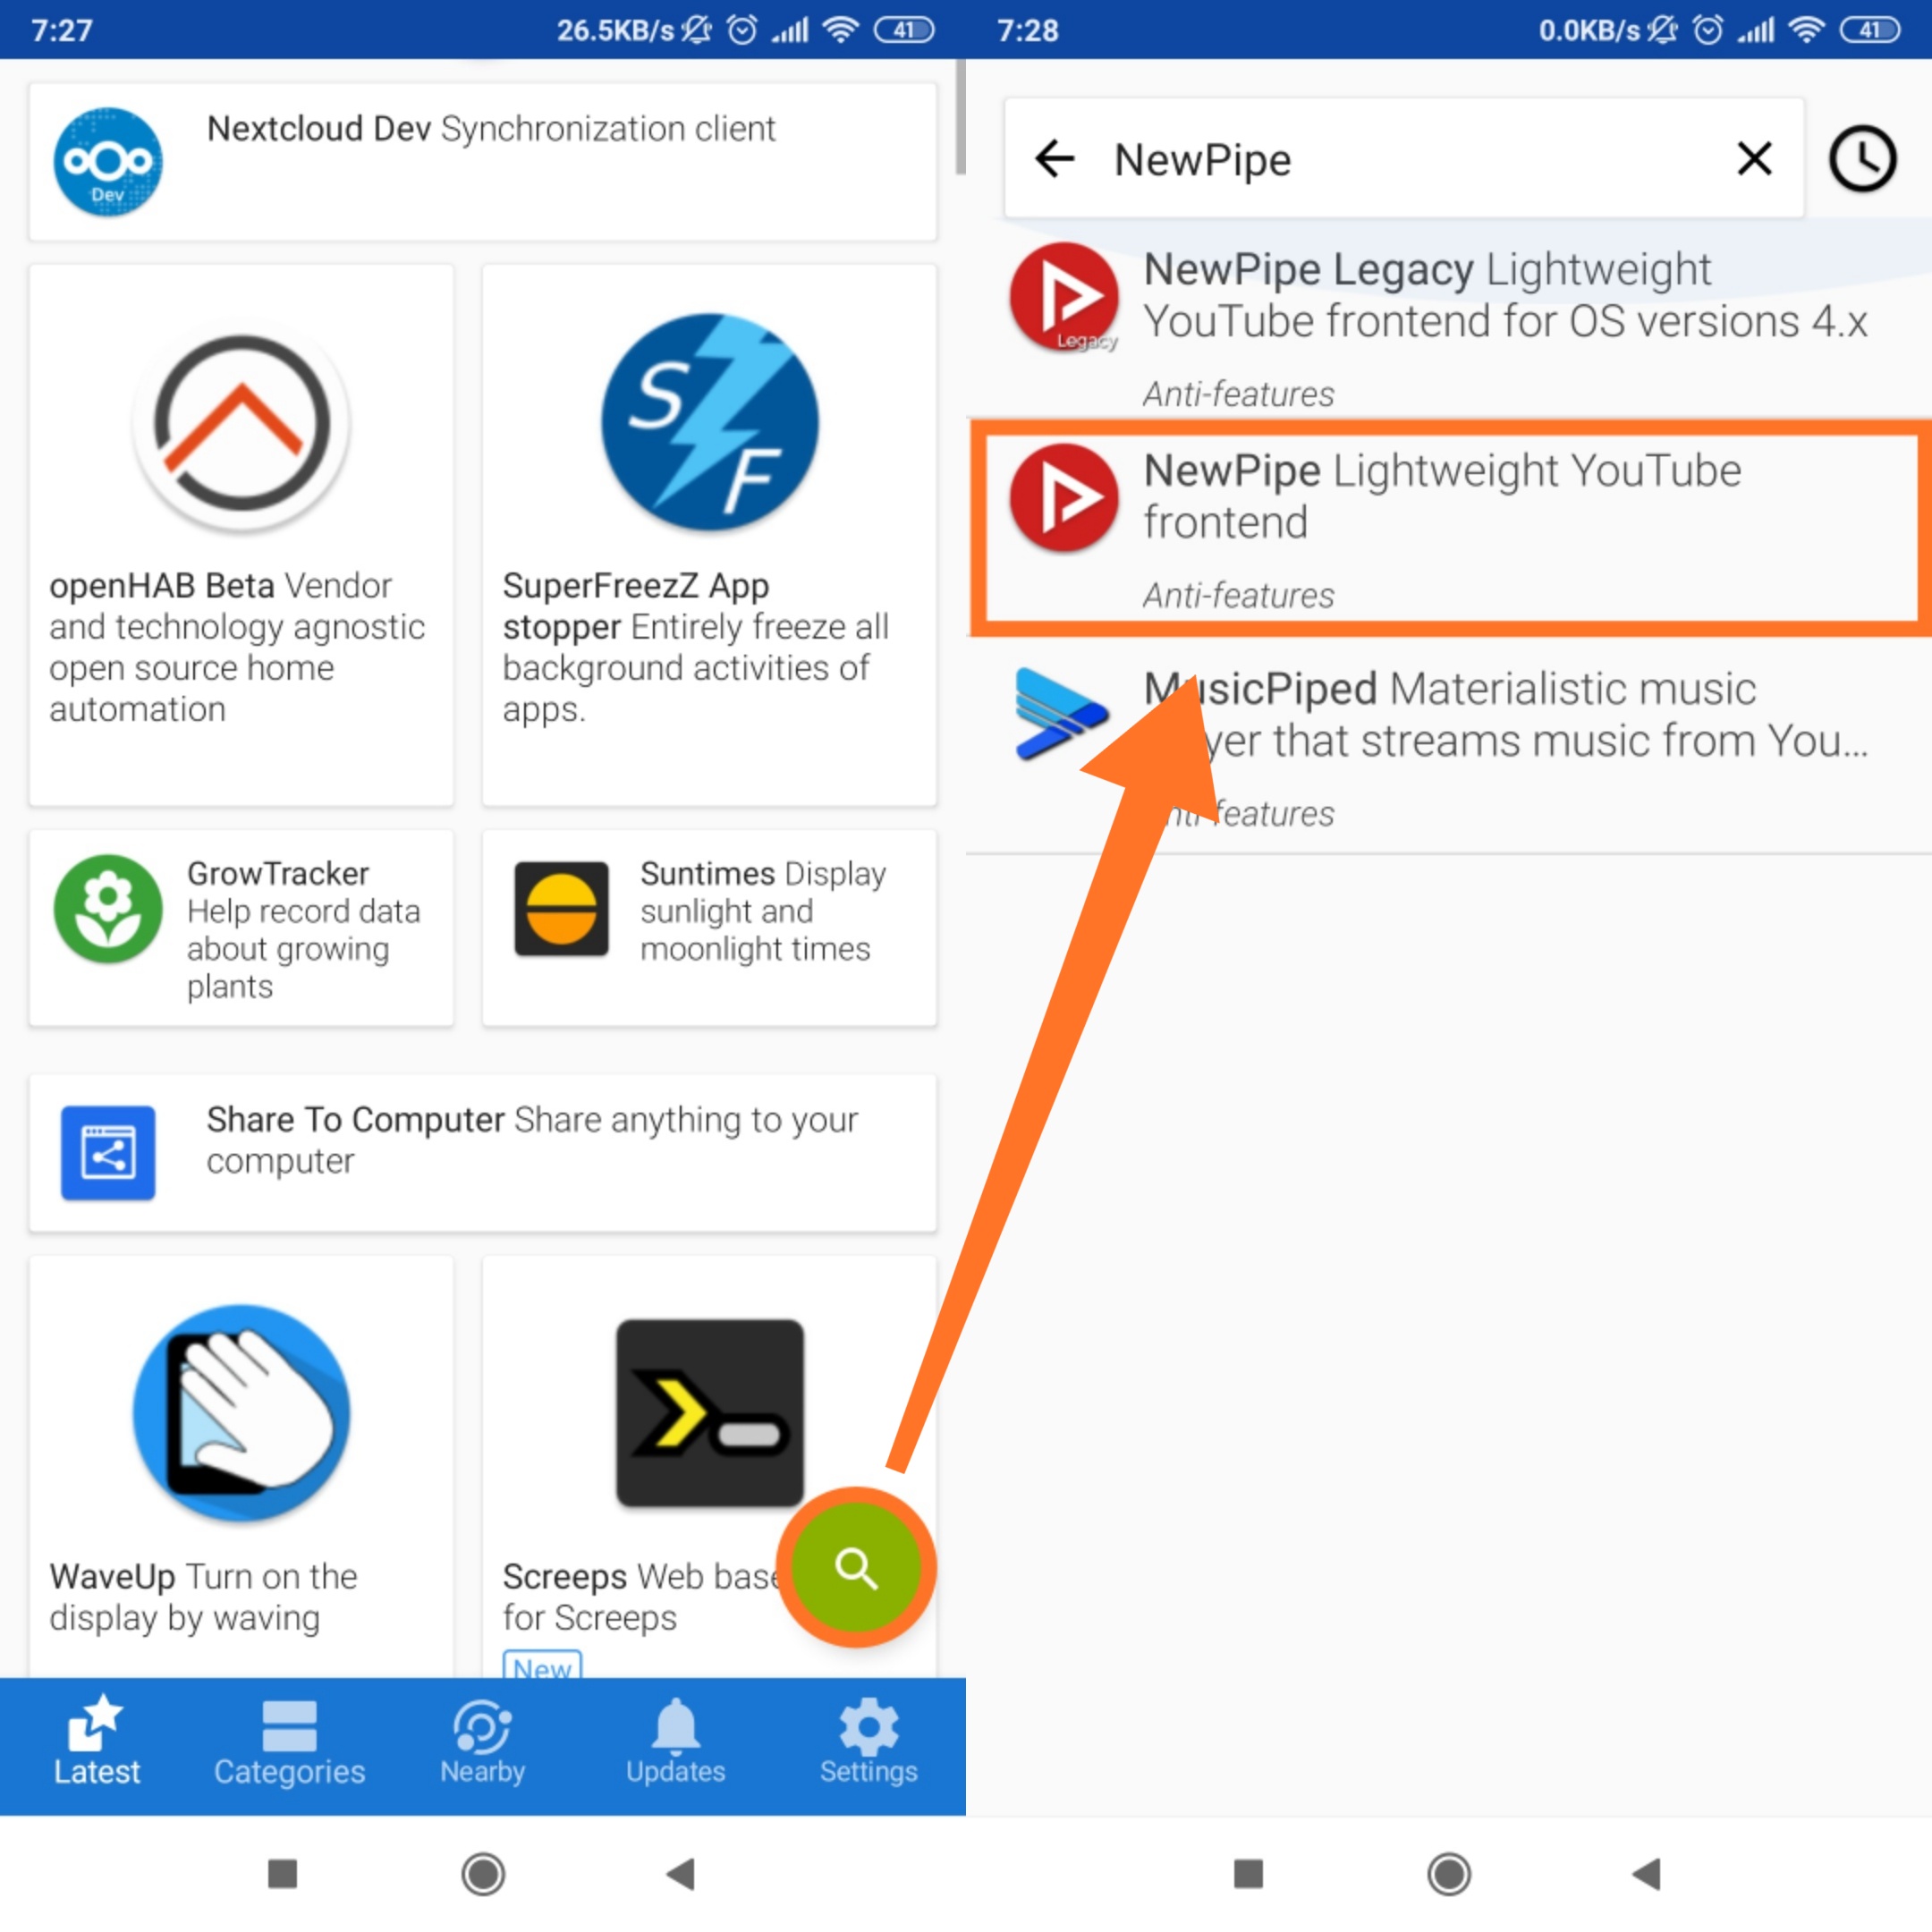Switch to the Categories tab
Screen dimensions: 1932x1932
[289, 1745]
